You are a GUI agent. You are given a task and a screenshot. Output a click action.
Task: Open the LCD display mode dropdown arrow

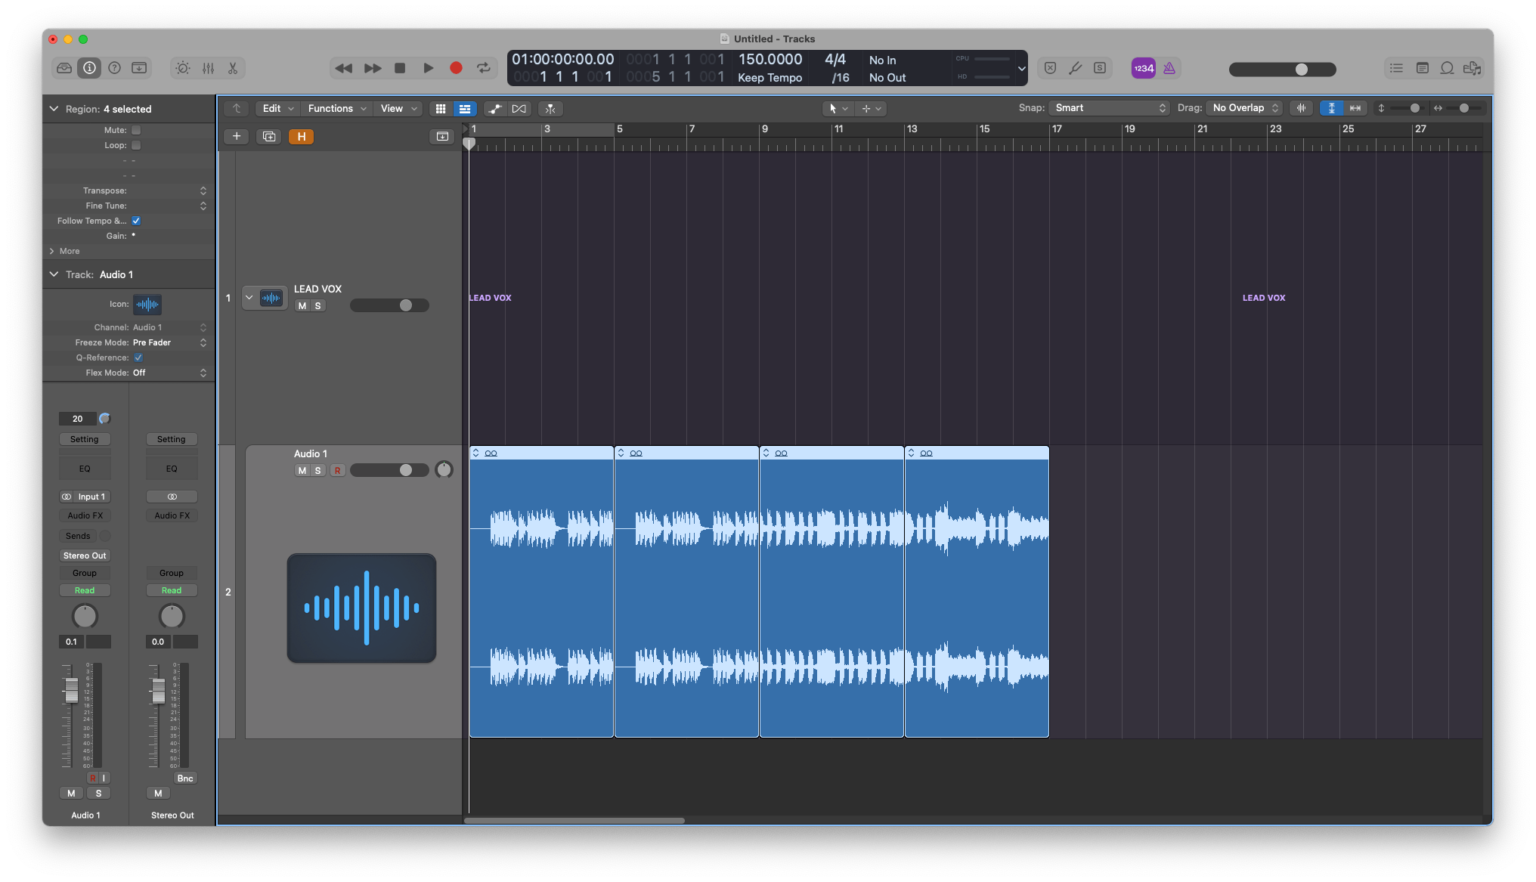pos(1021,69)
